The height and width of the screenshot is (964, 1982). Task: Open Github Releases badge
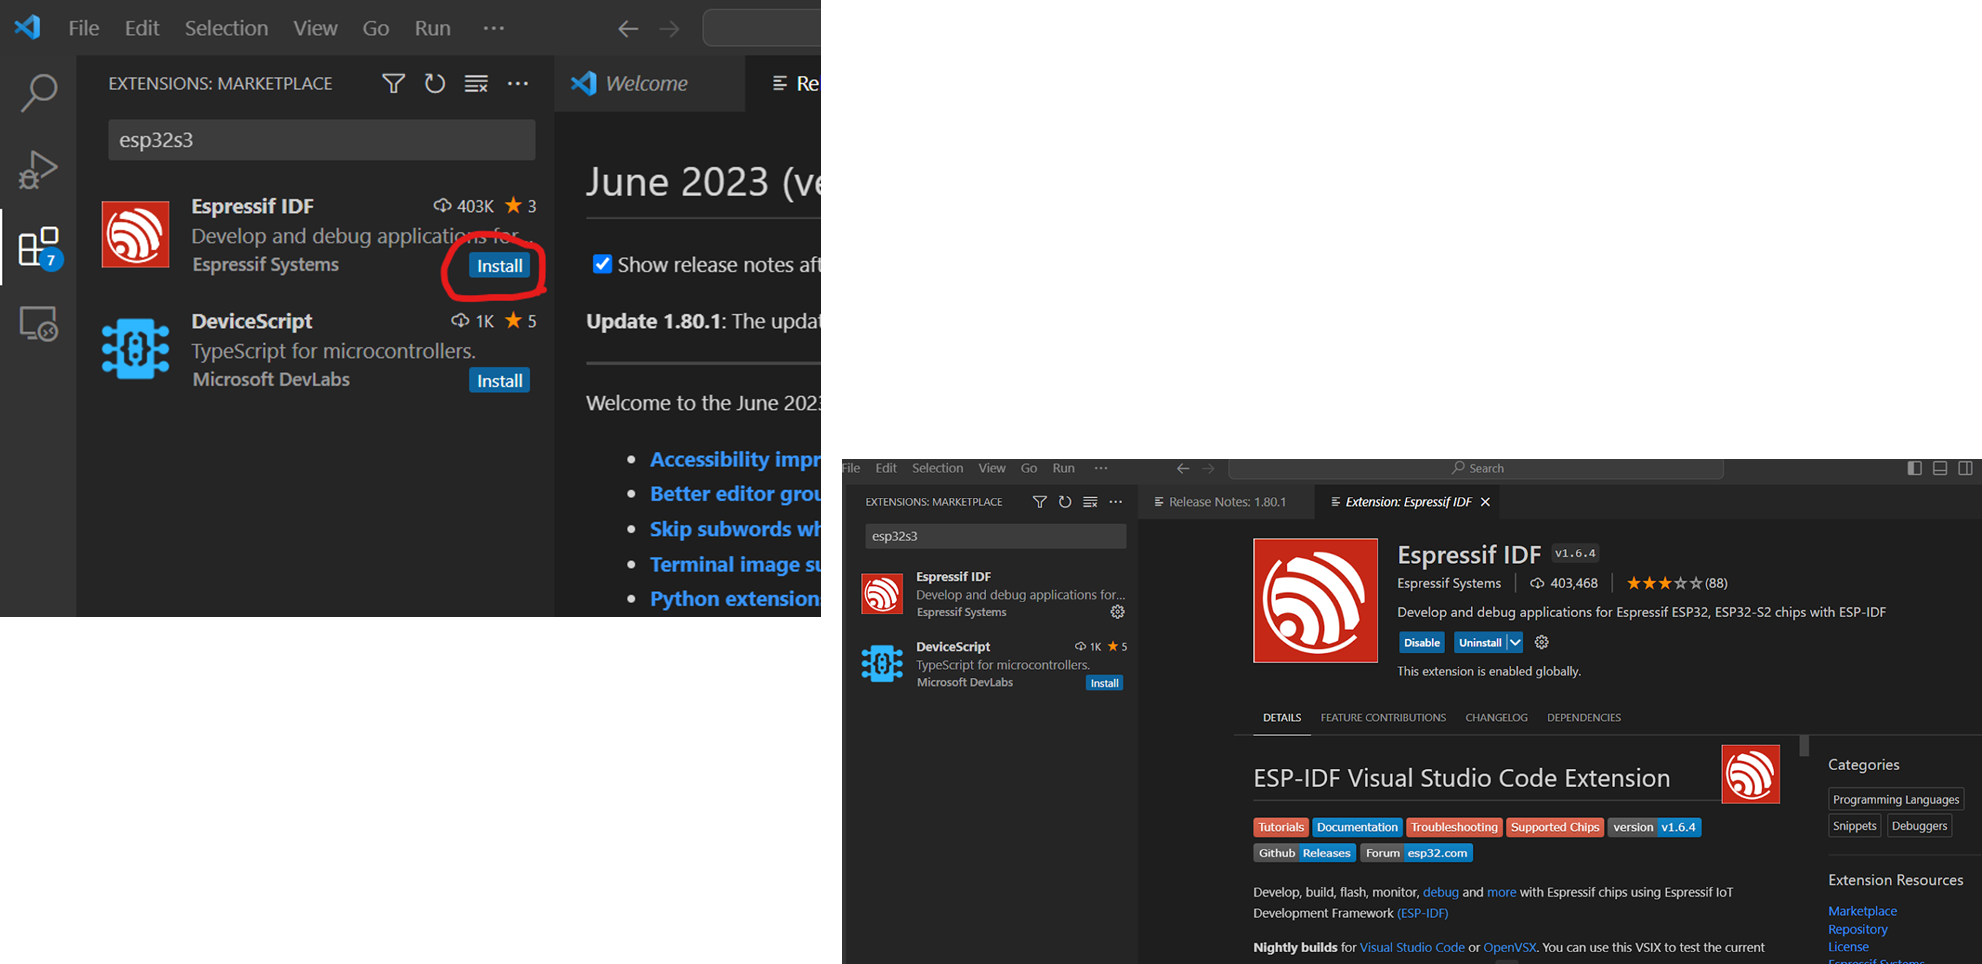pyautogui.click(x=1305, y=853)
